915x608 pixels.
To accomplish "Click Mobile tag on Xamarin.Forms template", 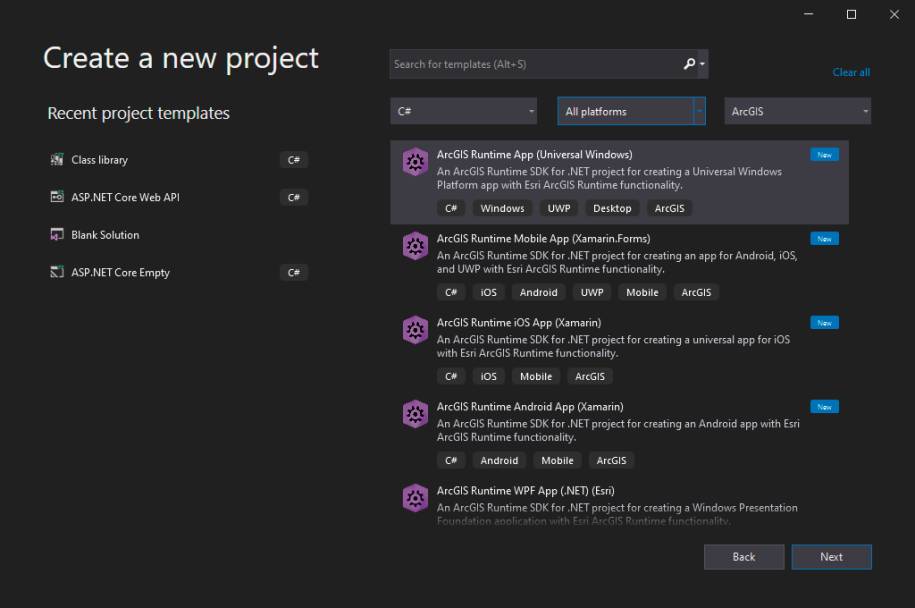I will tap(642, 292).
